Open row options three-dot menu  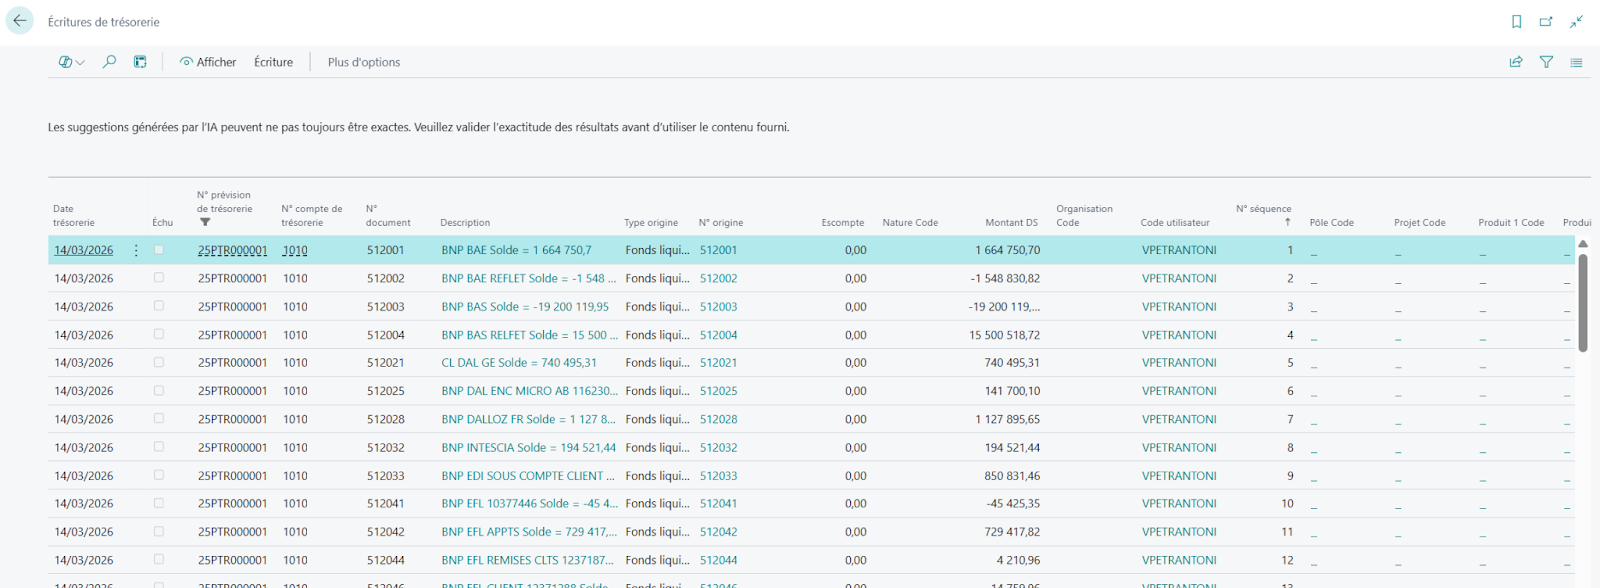136,251
